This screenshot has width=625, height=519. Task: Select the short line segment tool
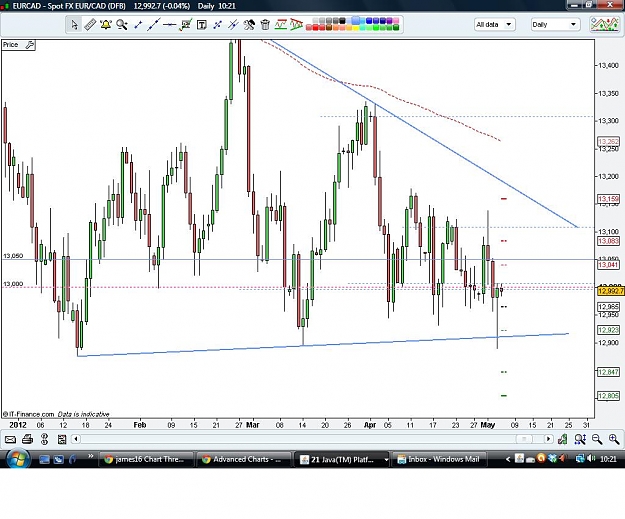point(138,25)
